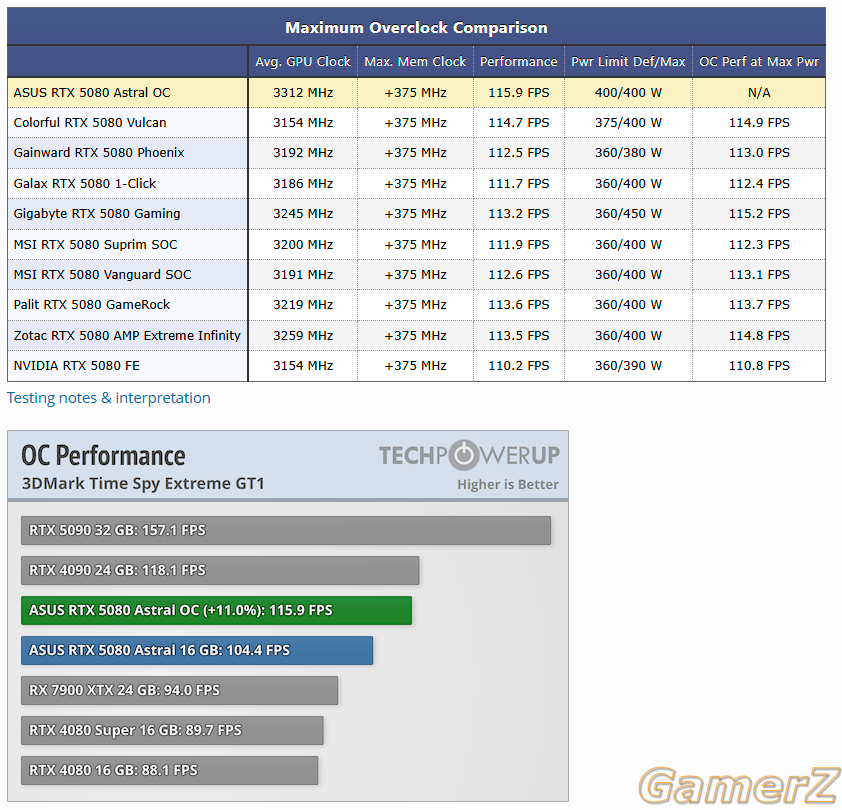Click the OC Performance chart title
Screen dimensions: 842x810
pyautogui.click(x=103, y=455)
